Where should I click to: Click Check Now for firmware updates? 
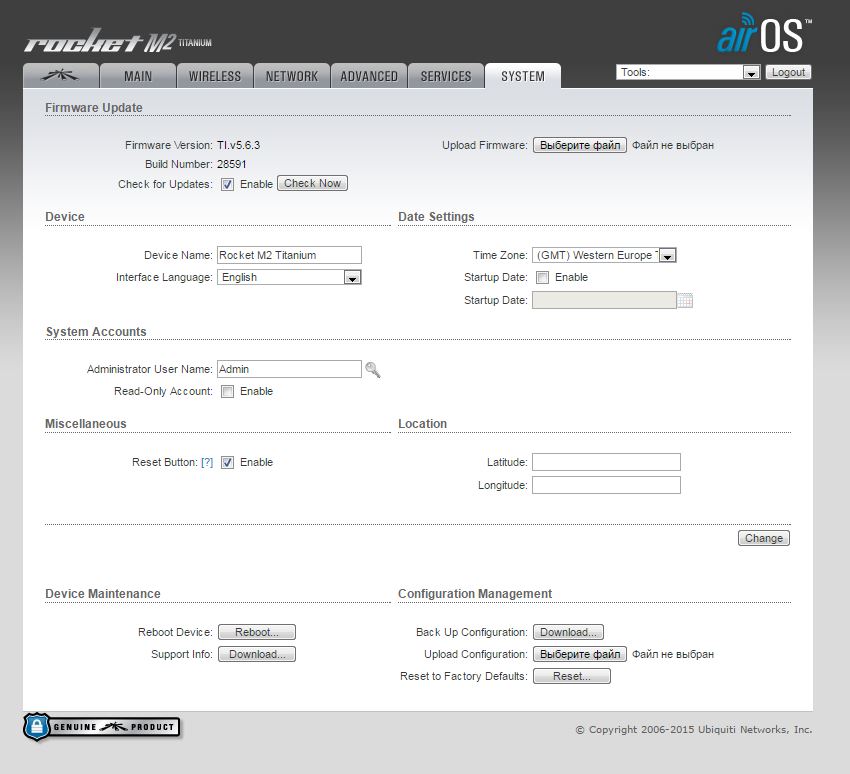pos(312,183)
